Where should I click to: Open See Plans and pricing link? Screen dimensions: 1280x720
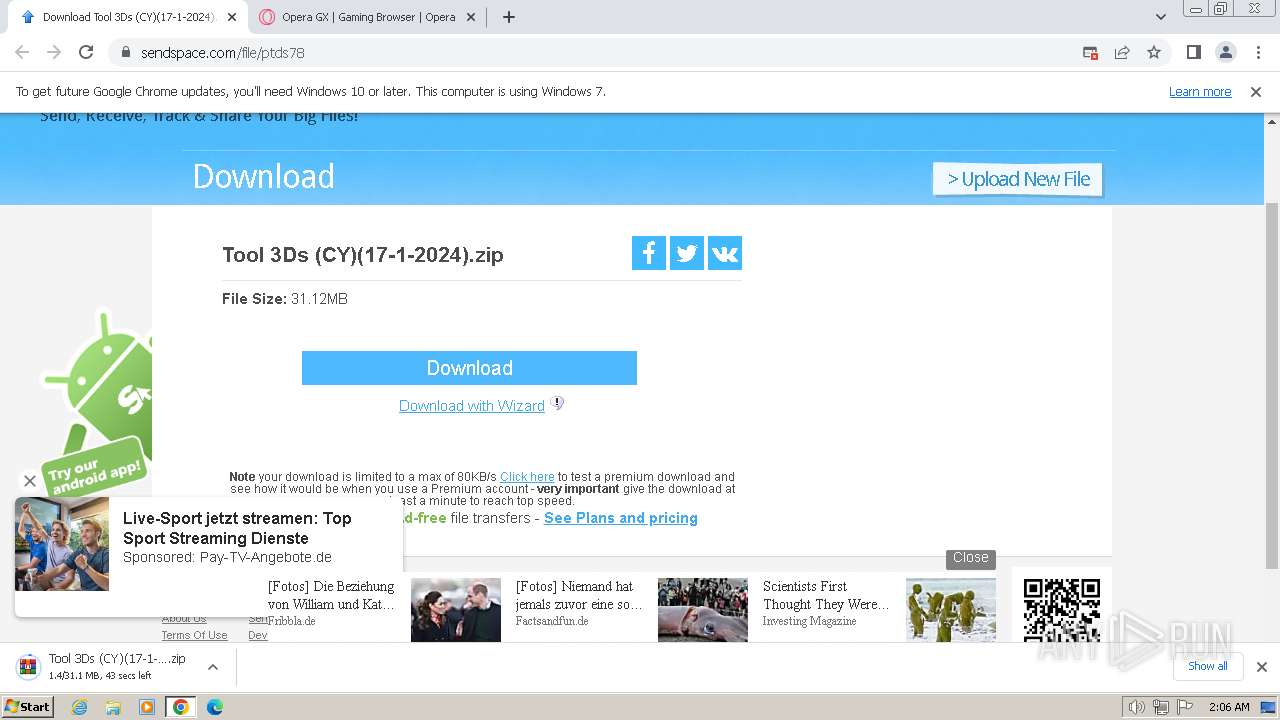click(x=621, y=518)
